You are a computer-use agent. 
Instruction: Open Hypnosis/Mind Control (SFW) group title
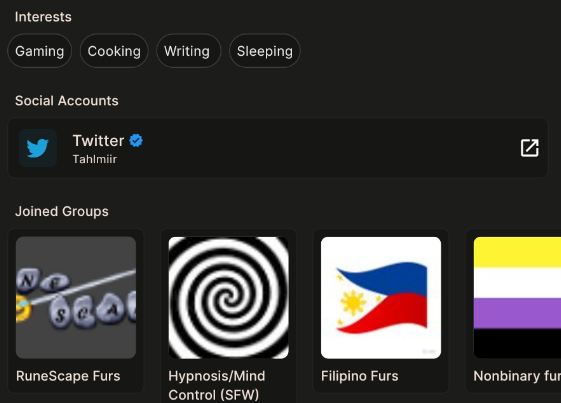click(x=217, y=385)
